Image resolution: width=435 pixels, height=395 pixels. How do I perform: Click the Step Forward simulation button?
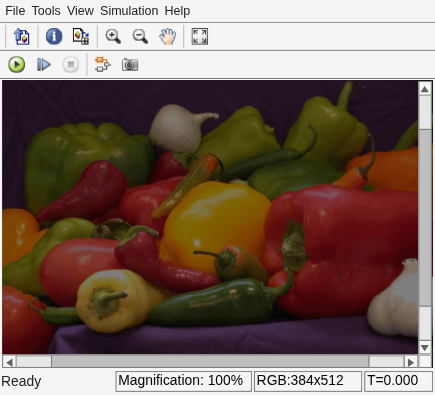pyautogui.click(x=44, y=64)
